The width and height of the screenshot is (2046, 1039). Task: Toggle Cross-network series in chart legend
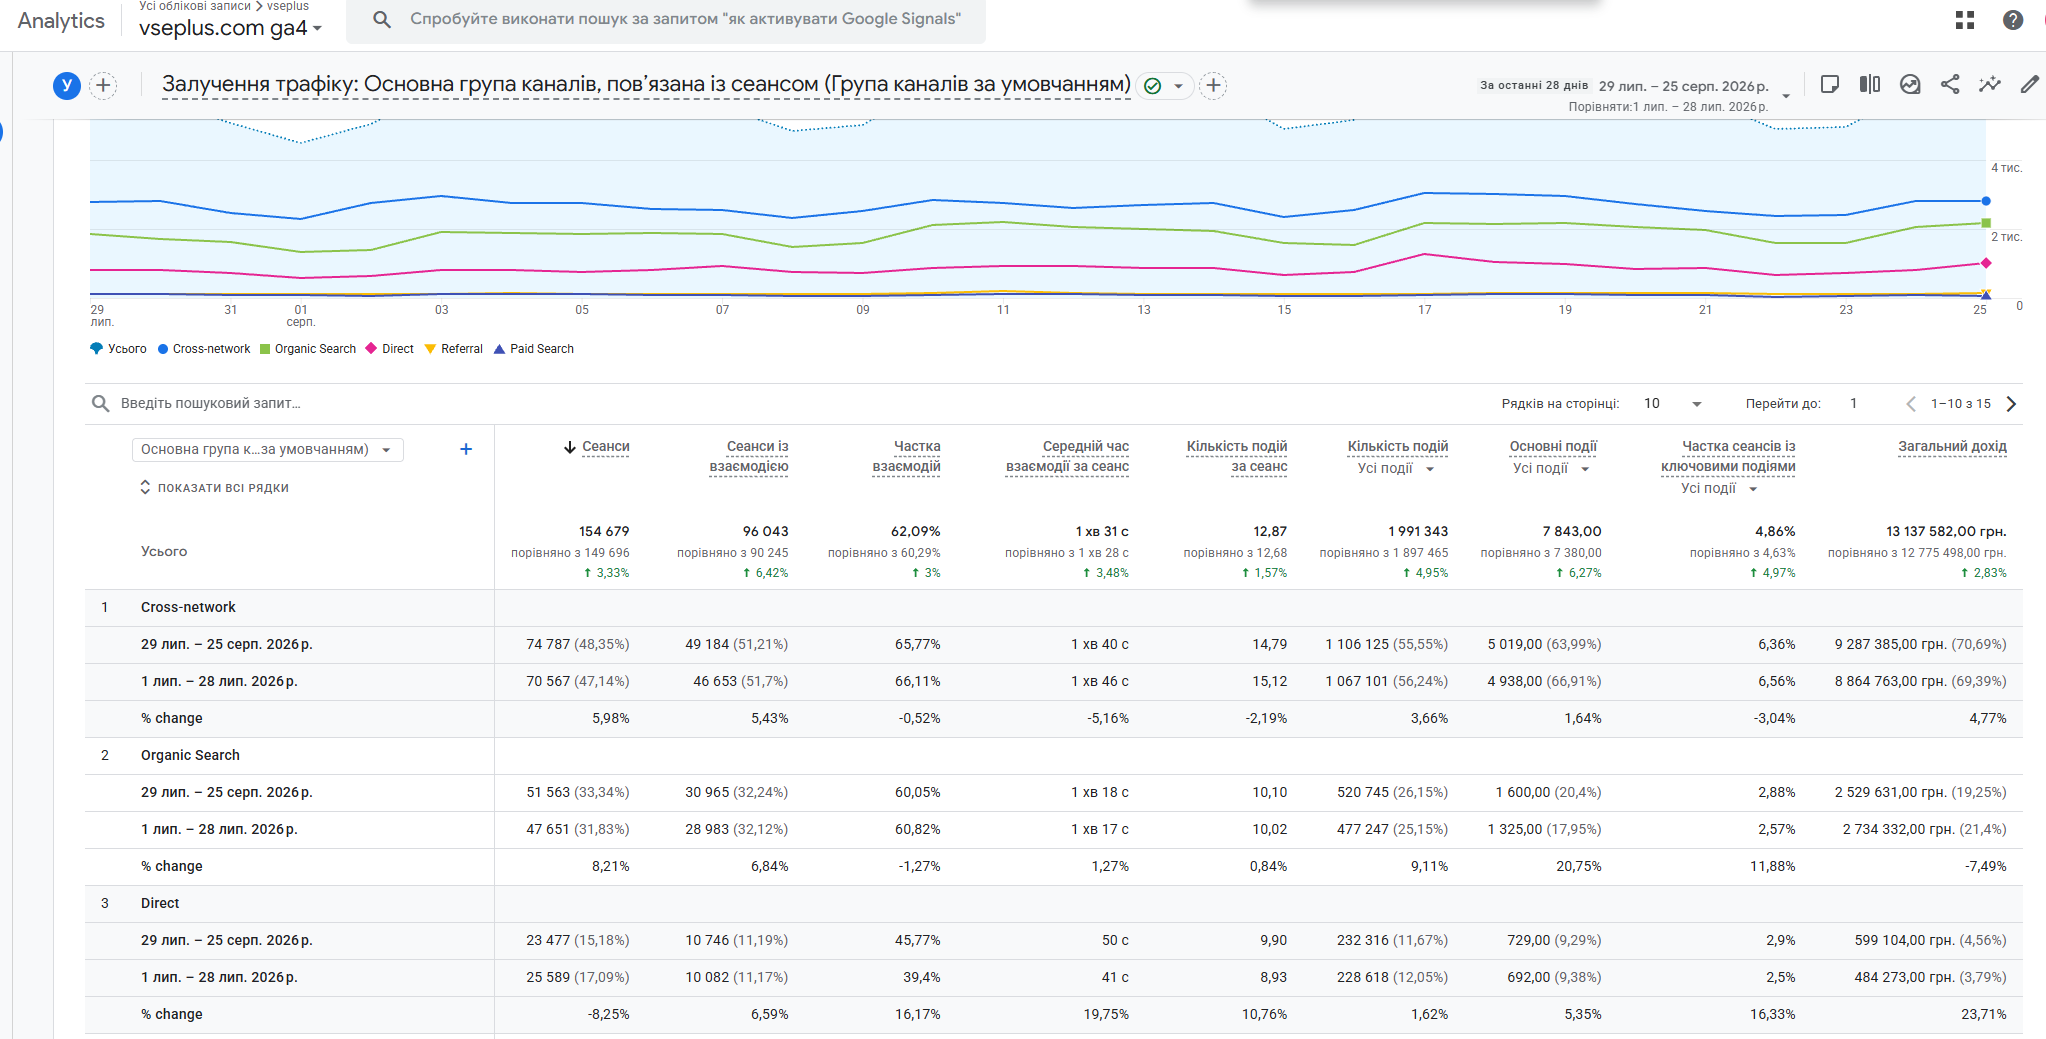[204, 349]
